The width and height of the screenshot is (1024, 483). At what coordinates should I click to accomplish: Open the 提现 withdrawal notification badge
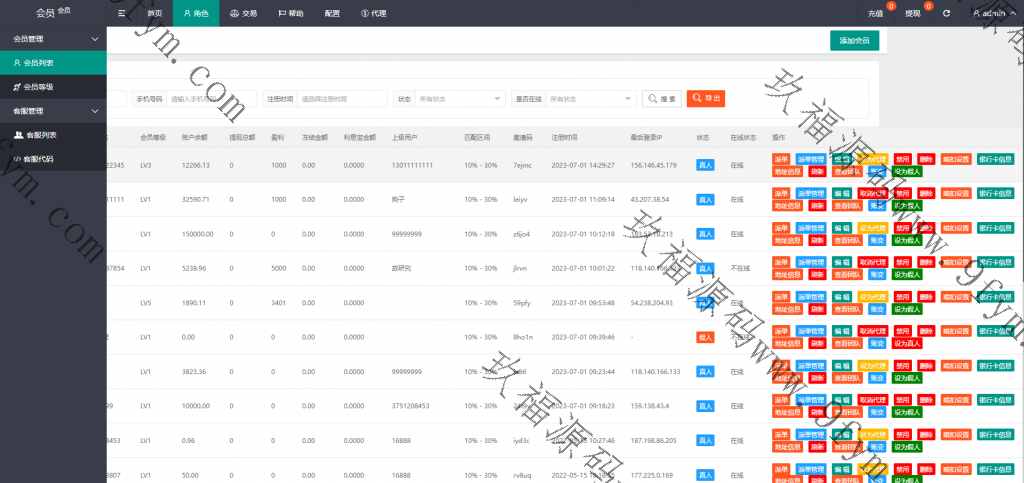pyautogui.click(x=914, y=14)
